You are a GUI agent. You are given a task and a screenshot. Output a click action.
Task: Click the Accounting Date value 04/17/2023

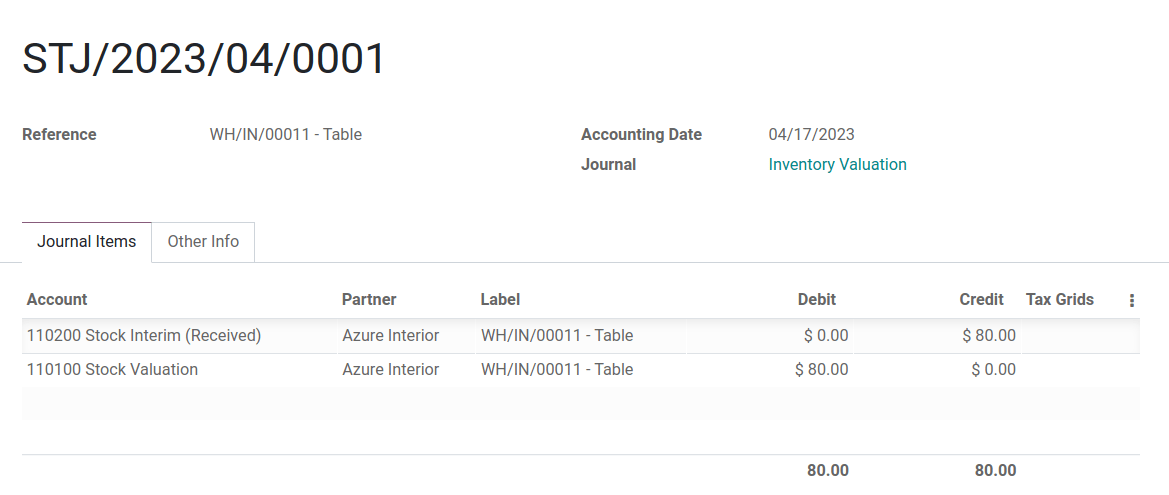tap(811, 135)
